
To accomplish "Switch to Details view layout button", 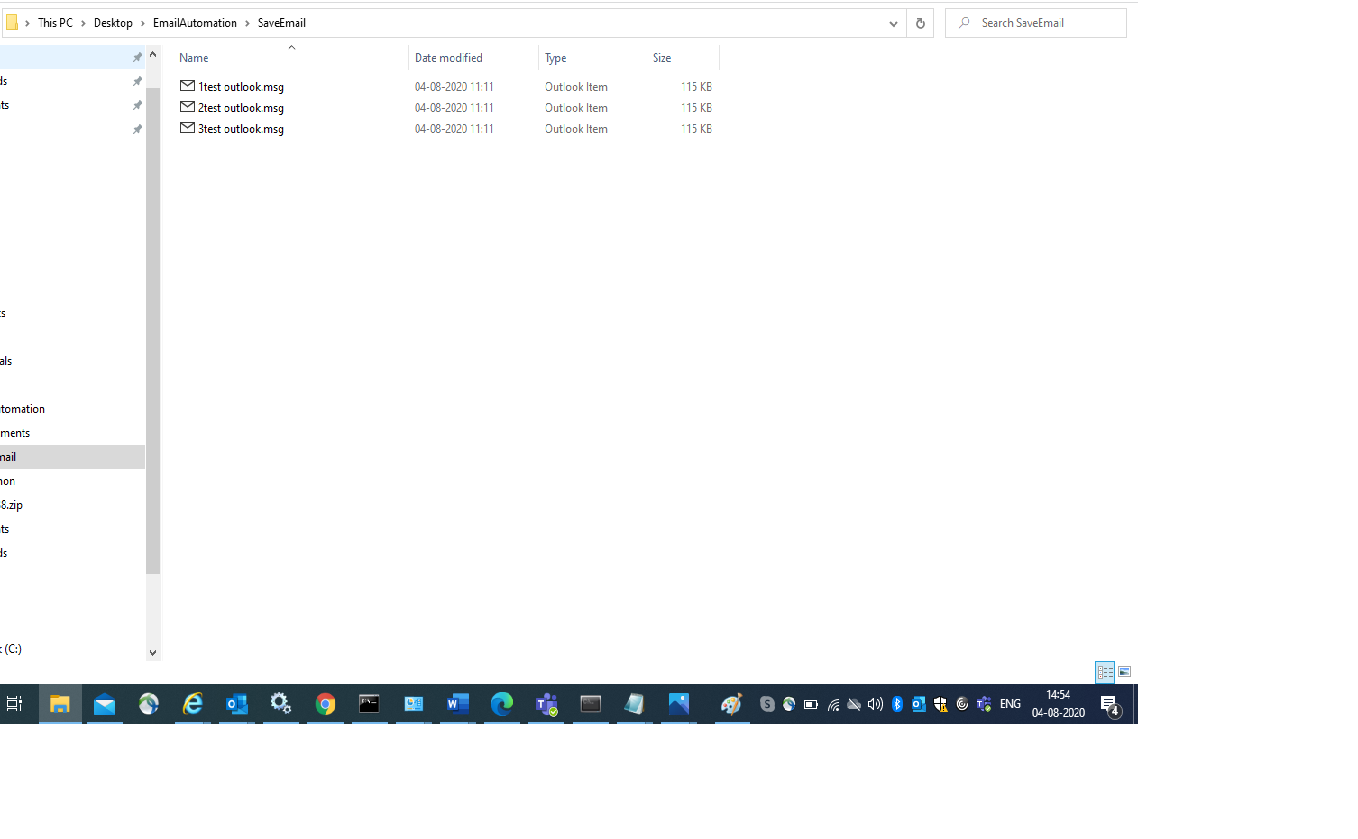I will coord(1105,672).
